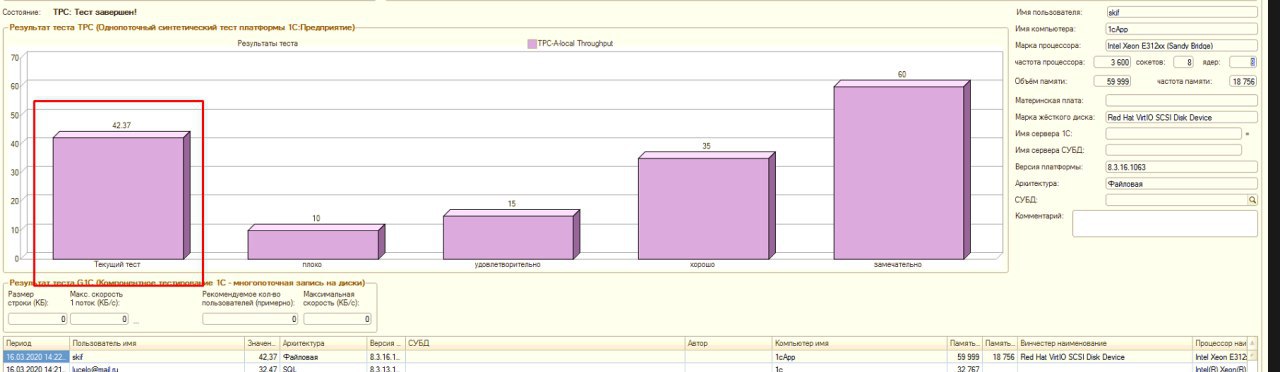Select the 16.03.2020 14:22 period cell
Screen dimensions: 1280x372
pyautogui.click(x=35, y=356)
